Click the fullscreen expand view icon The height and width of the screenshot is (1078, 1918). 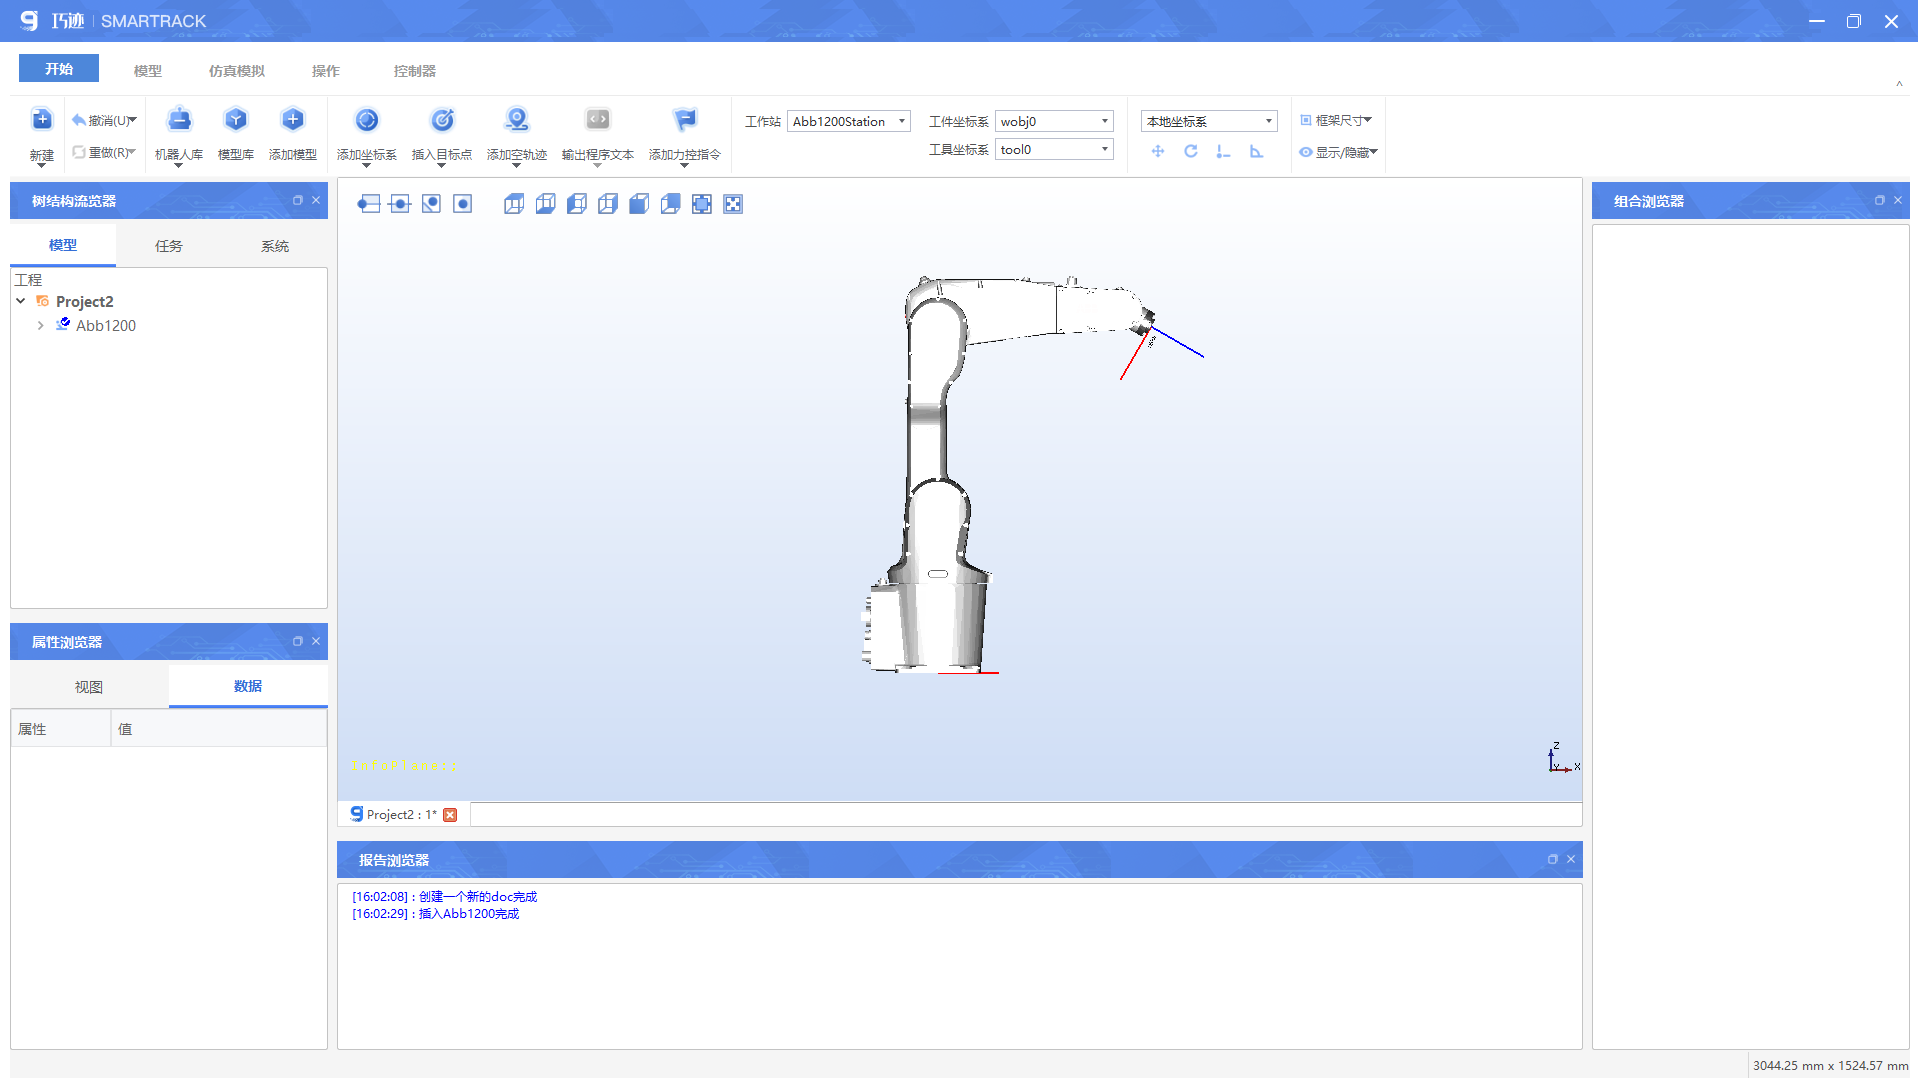[733, 204]
